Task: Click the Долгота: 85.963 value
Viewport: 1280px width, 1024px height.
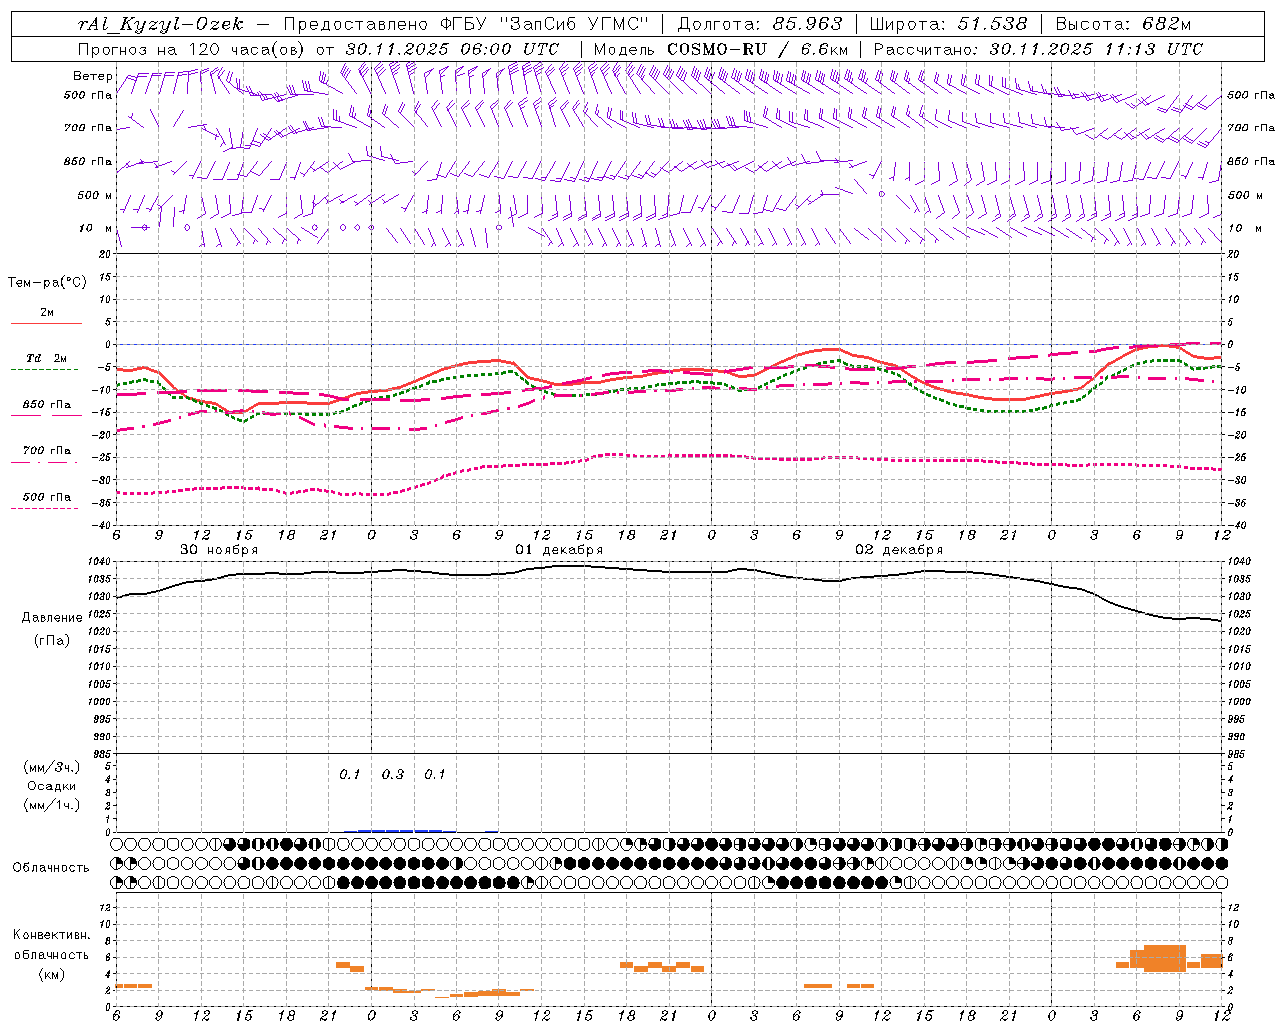Action: click(x=760, y=24)
